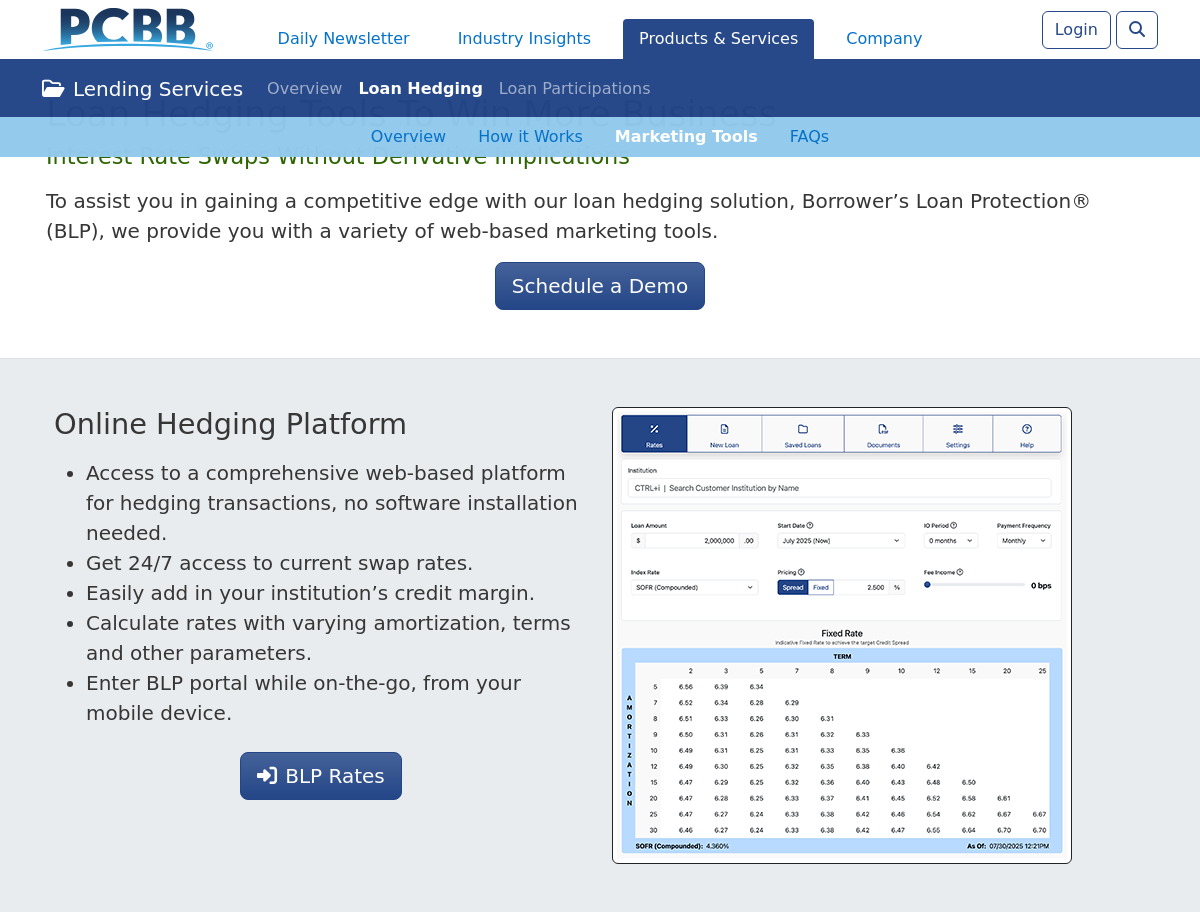Select the Spread pricing toggle
This screenshot has width=1200, height=920.
point(792,588)
